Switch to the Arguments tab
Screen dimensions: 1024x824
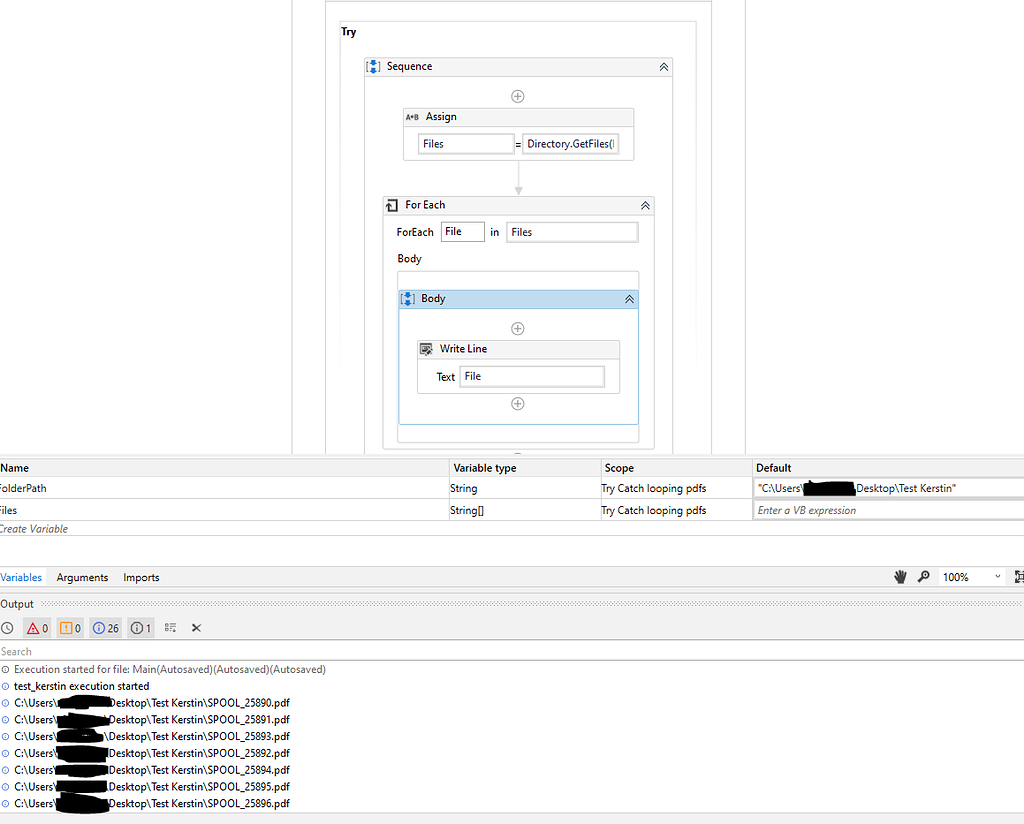[81, 577]
